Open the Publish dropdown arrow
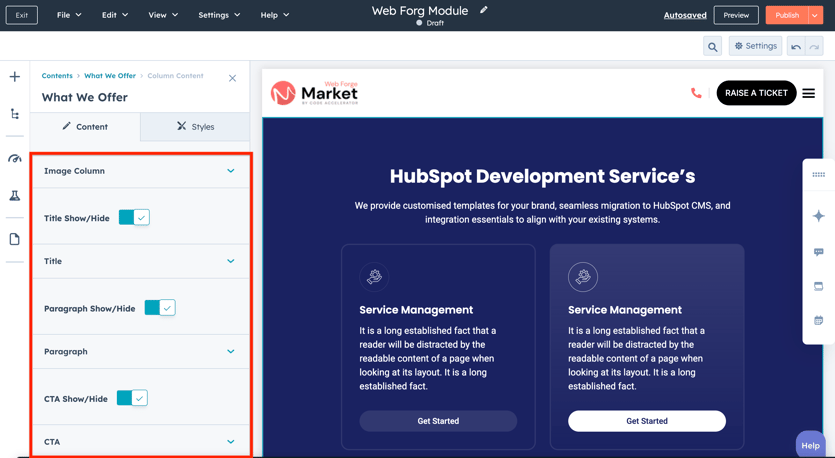Viewport: 835px width, 458px height. [x=816, y=15]
